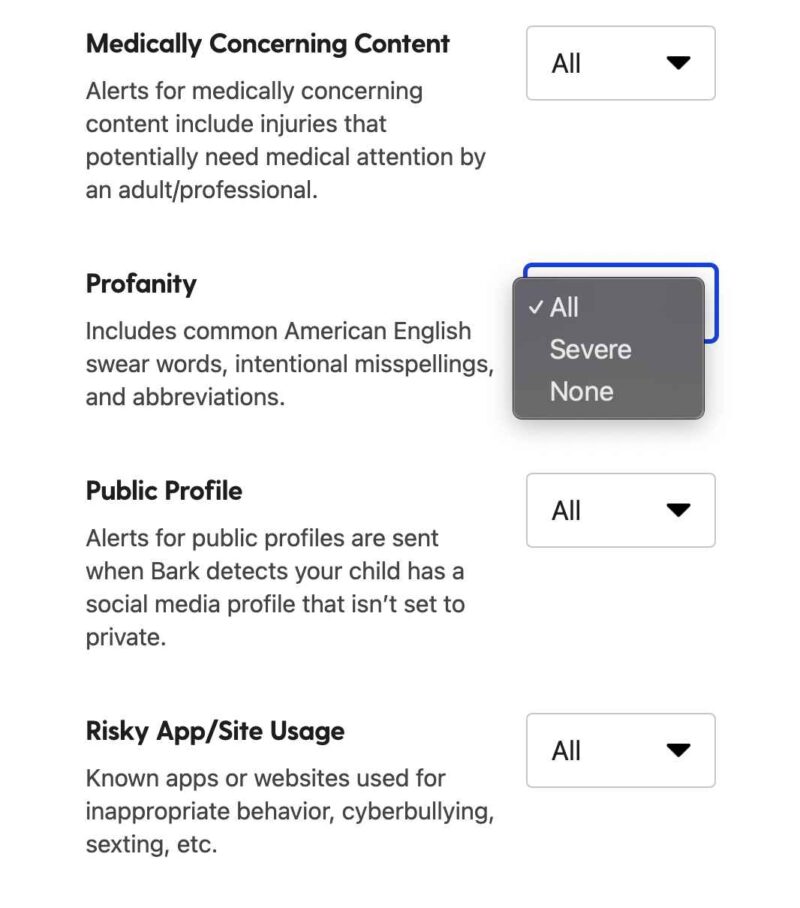The height and width of the screenshot is (908, 800).
Task: Open the Public Profile alert level dropdown
Action: click(620, 510)
